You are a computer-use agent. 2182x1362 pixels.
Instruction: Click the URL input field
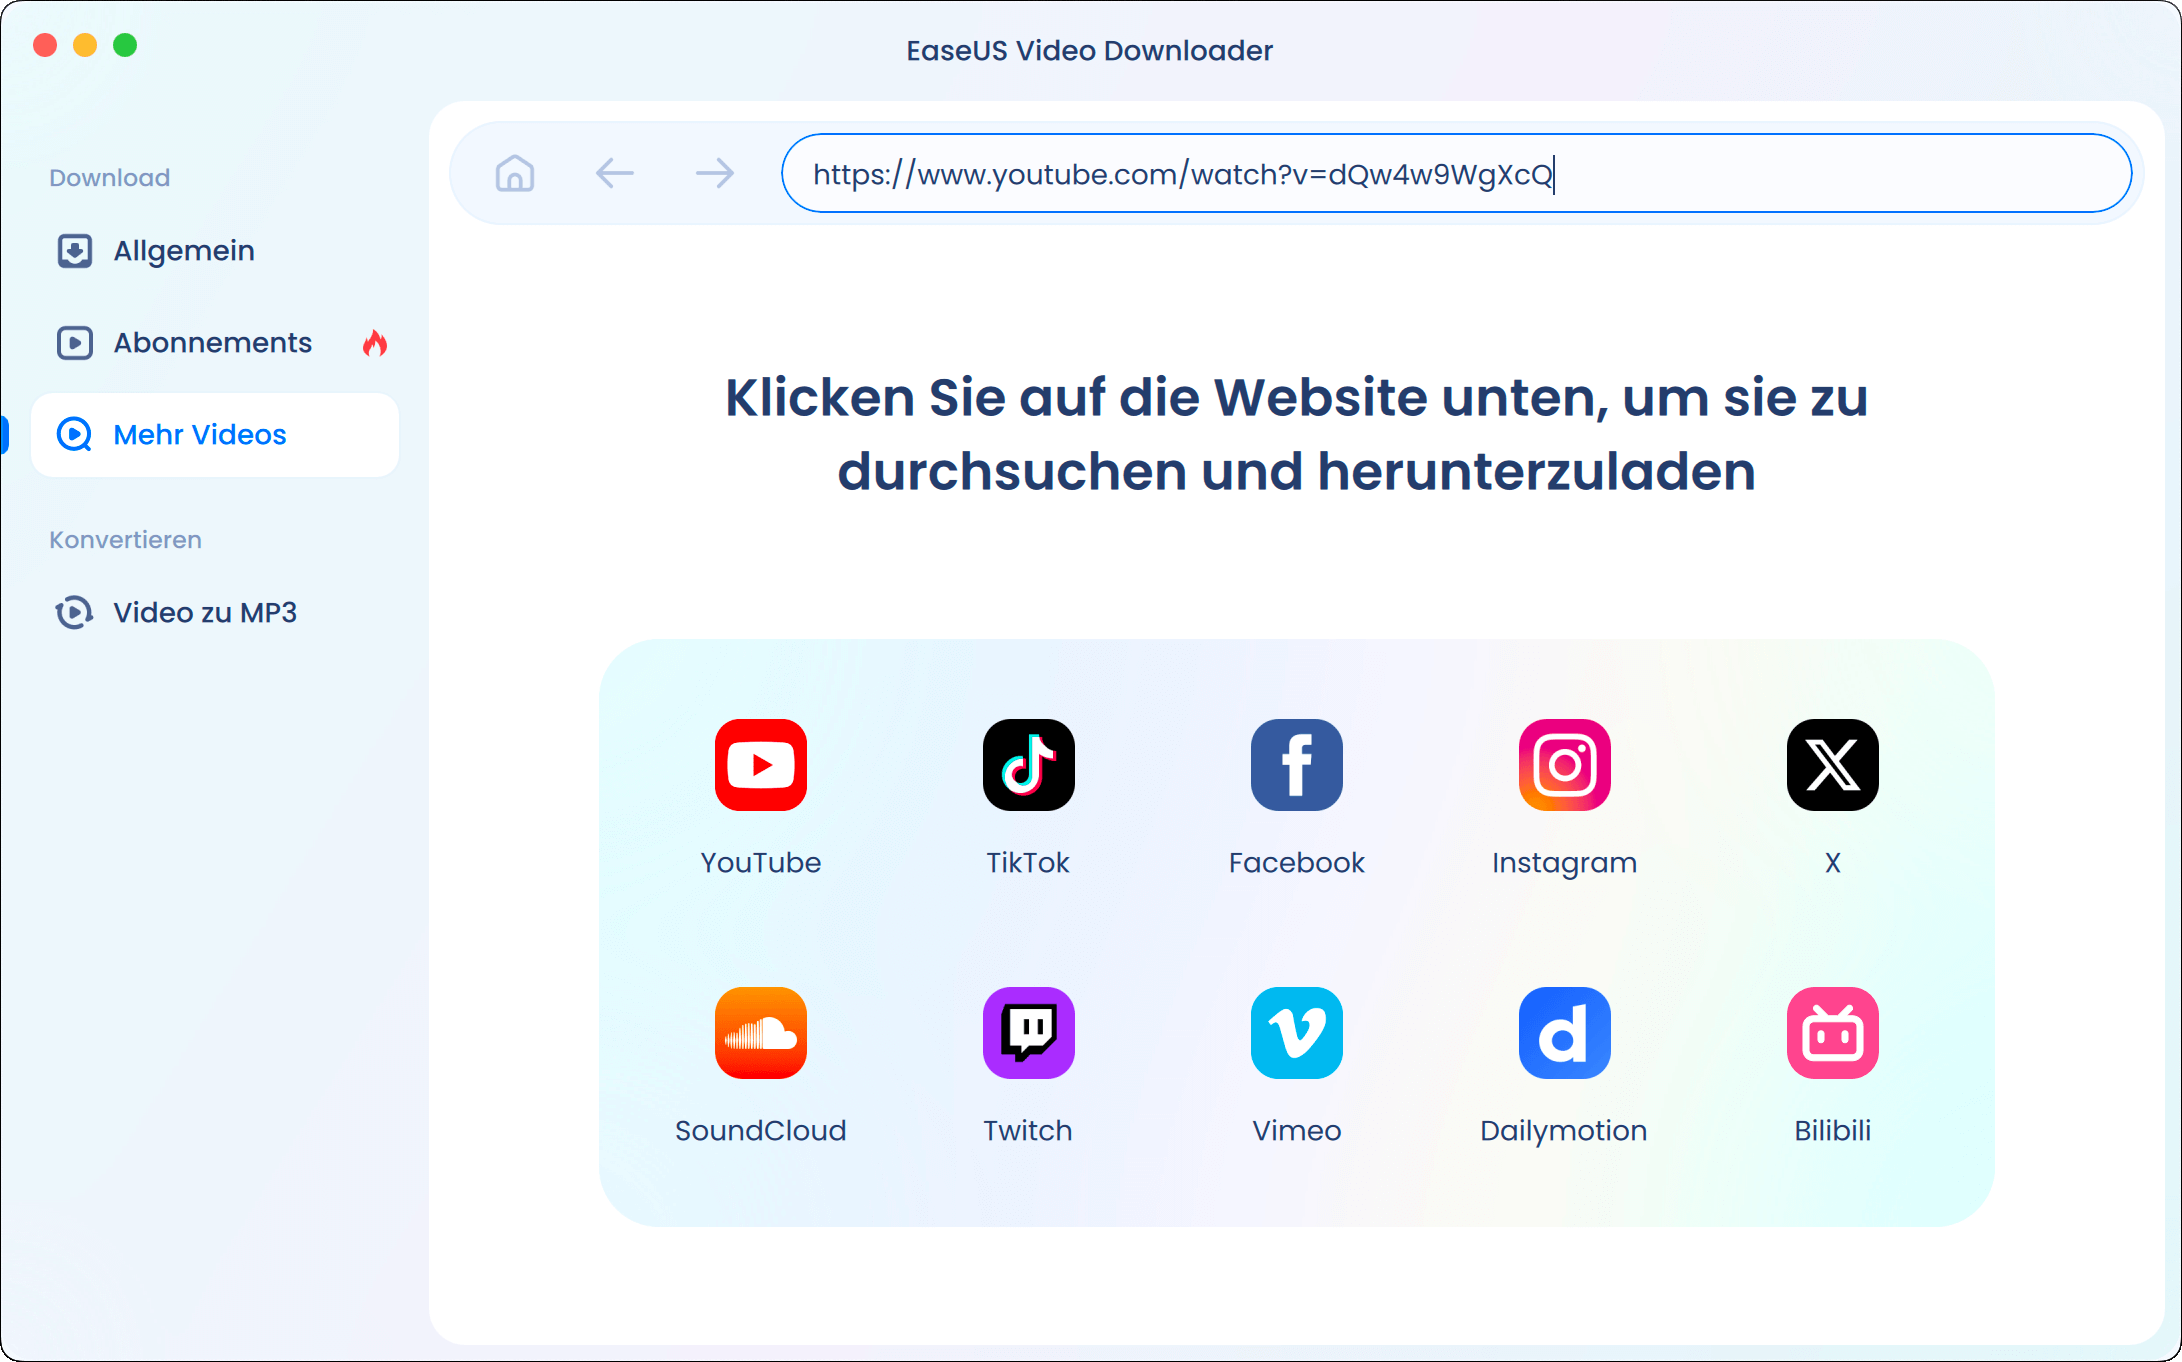pyautogui.click(x=1459, y=173)
